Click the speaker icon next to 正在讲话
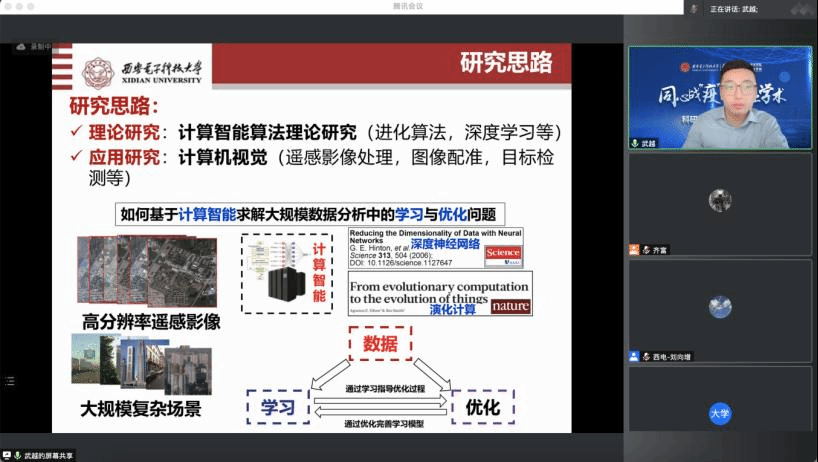The height and width of the screenshot is (462, 818). coord(694,8)
